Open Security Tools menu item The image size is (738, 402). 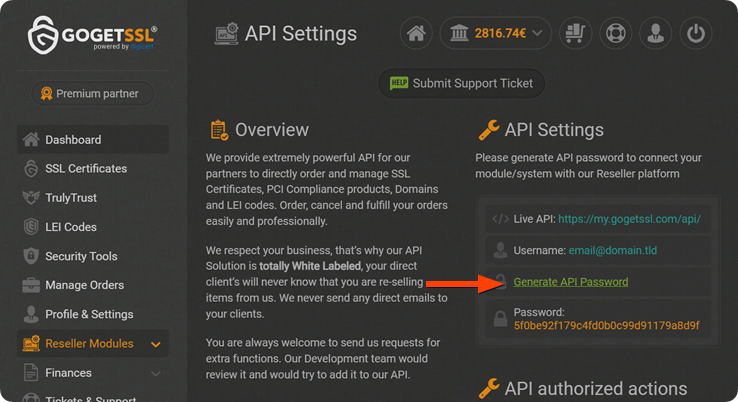[81, 256]
